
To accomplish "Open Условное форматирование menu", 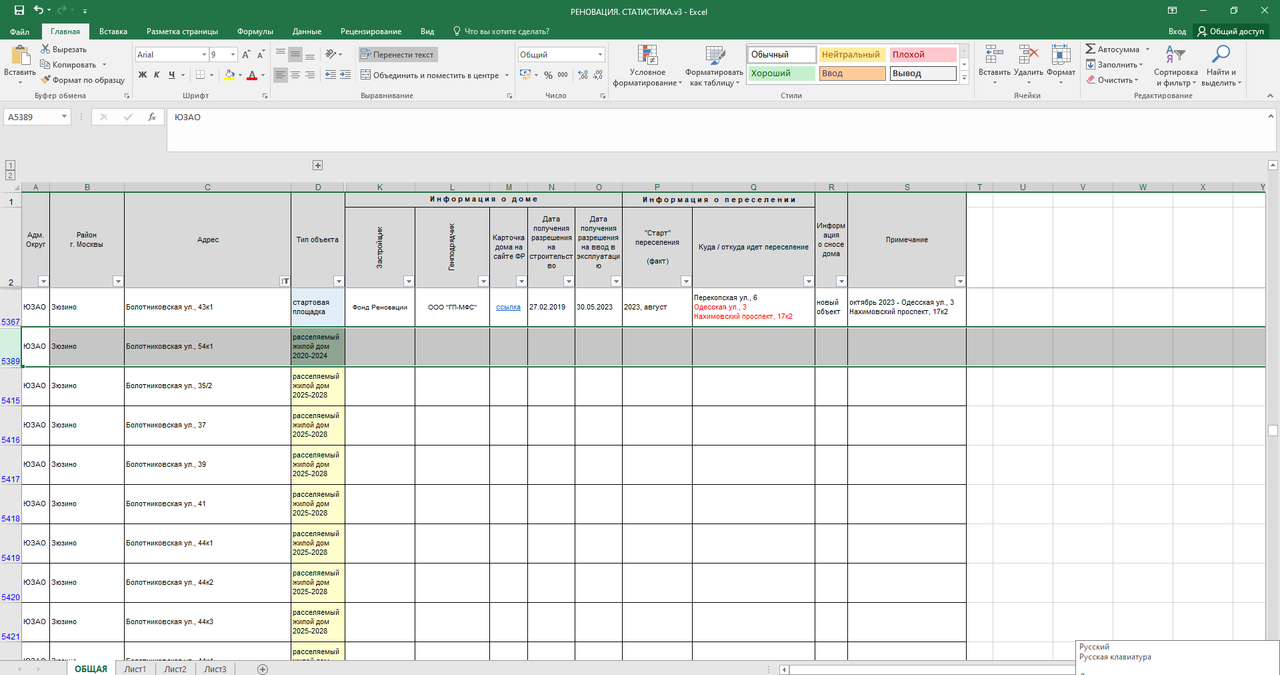I will click(647, 66).
